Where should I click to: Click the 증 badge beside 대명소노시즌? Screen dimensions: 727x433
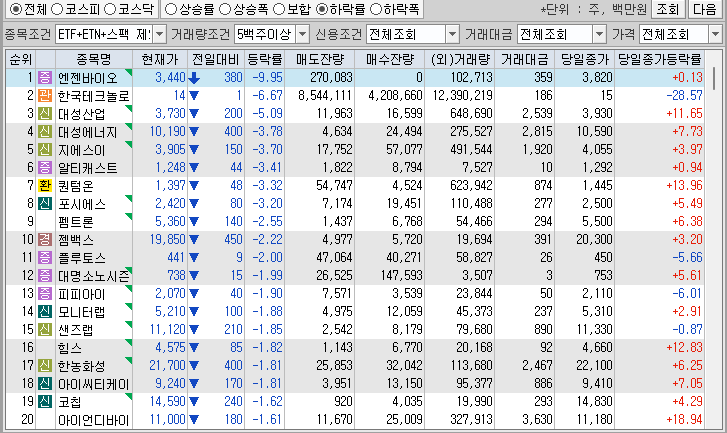[45, 275]
